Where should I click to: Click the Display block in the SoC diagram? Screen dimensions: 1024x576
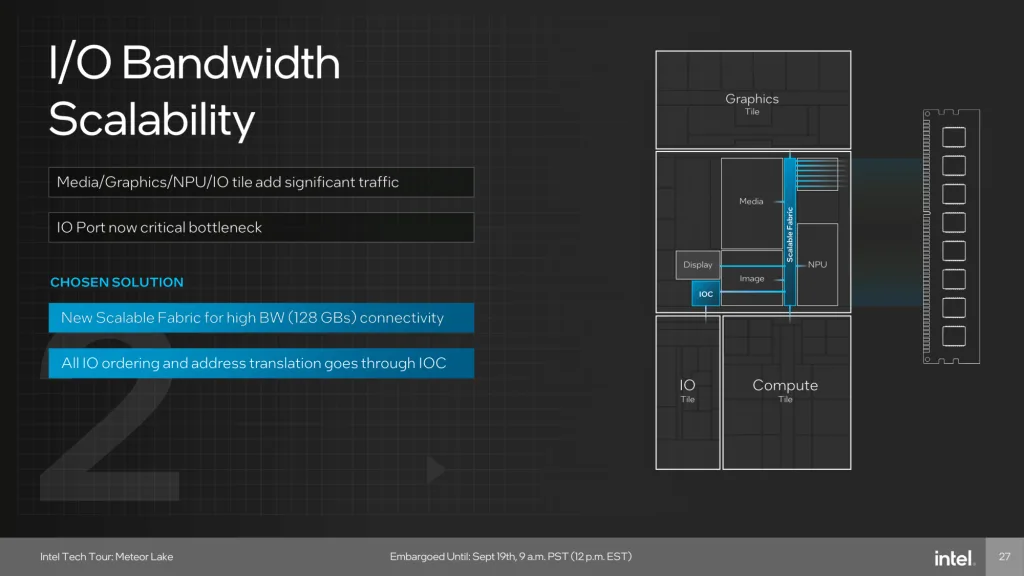point(698,265)
